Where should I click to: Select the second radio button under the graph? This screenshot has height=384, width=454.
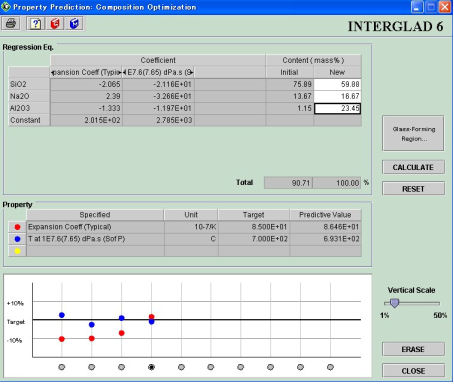92,367
